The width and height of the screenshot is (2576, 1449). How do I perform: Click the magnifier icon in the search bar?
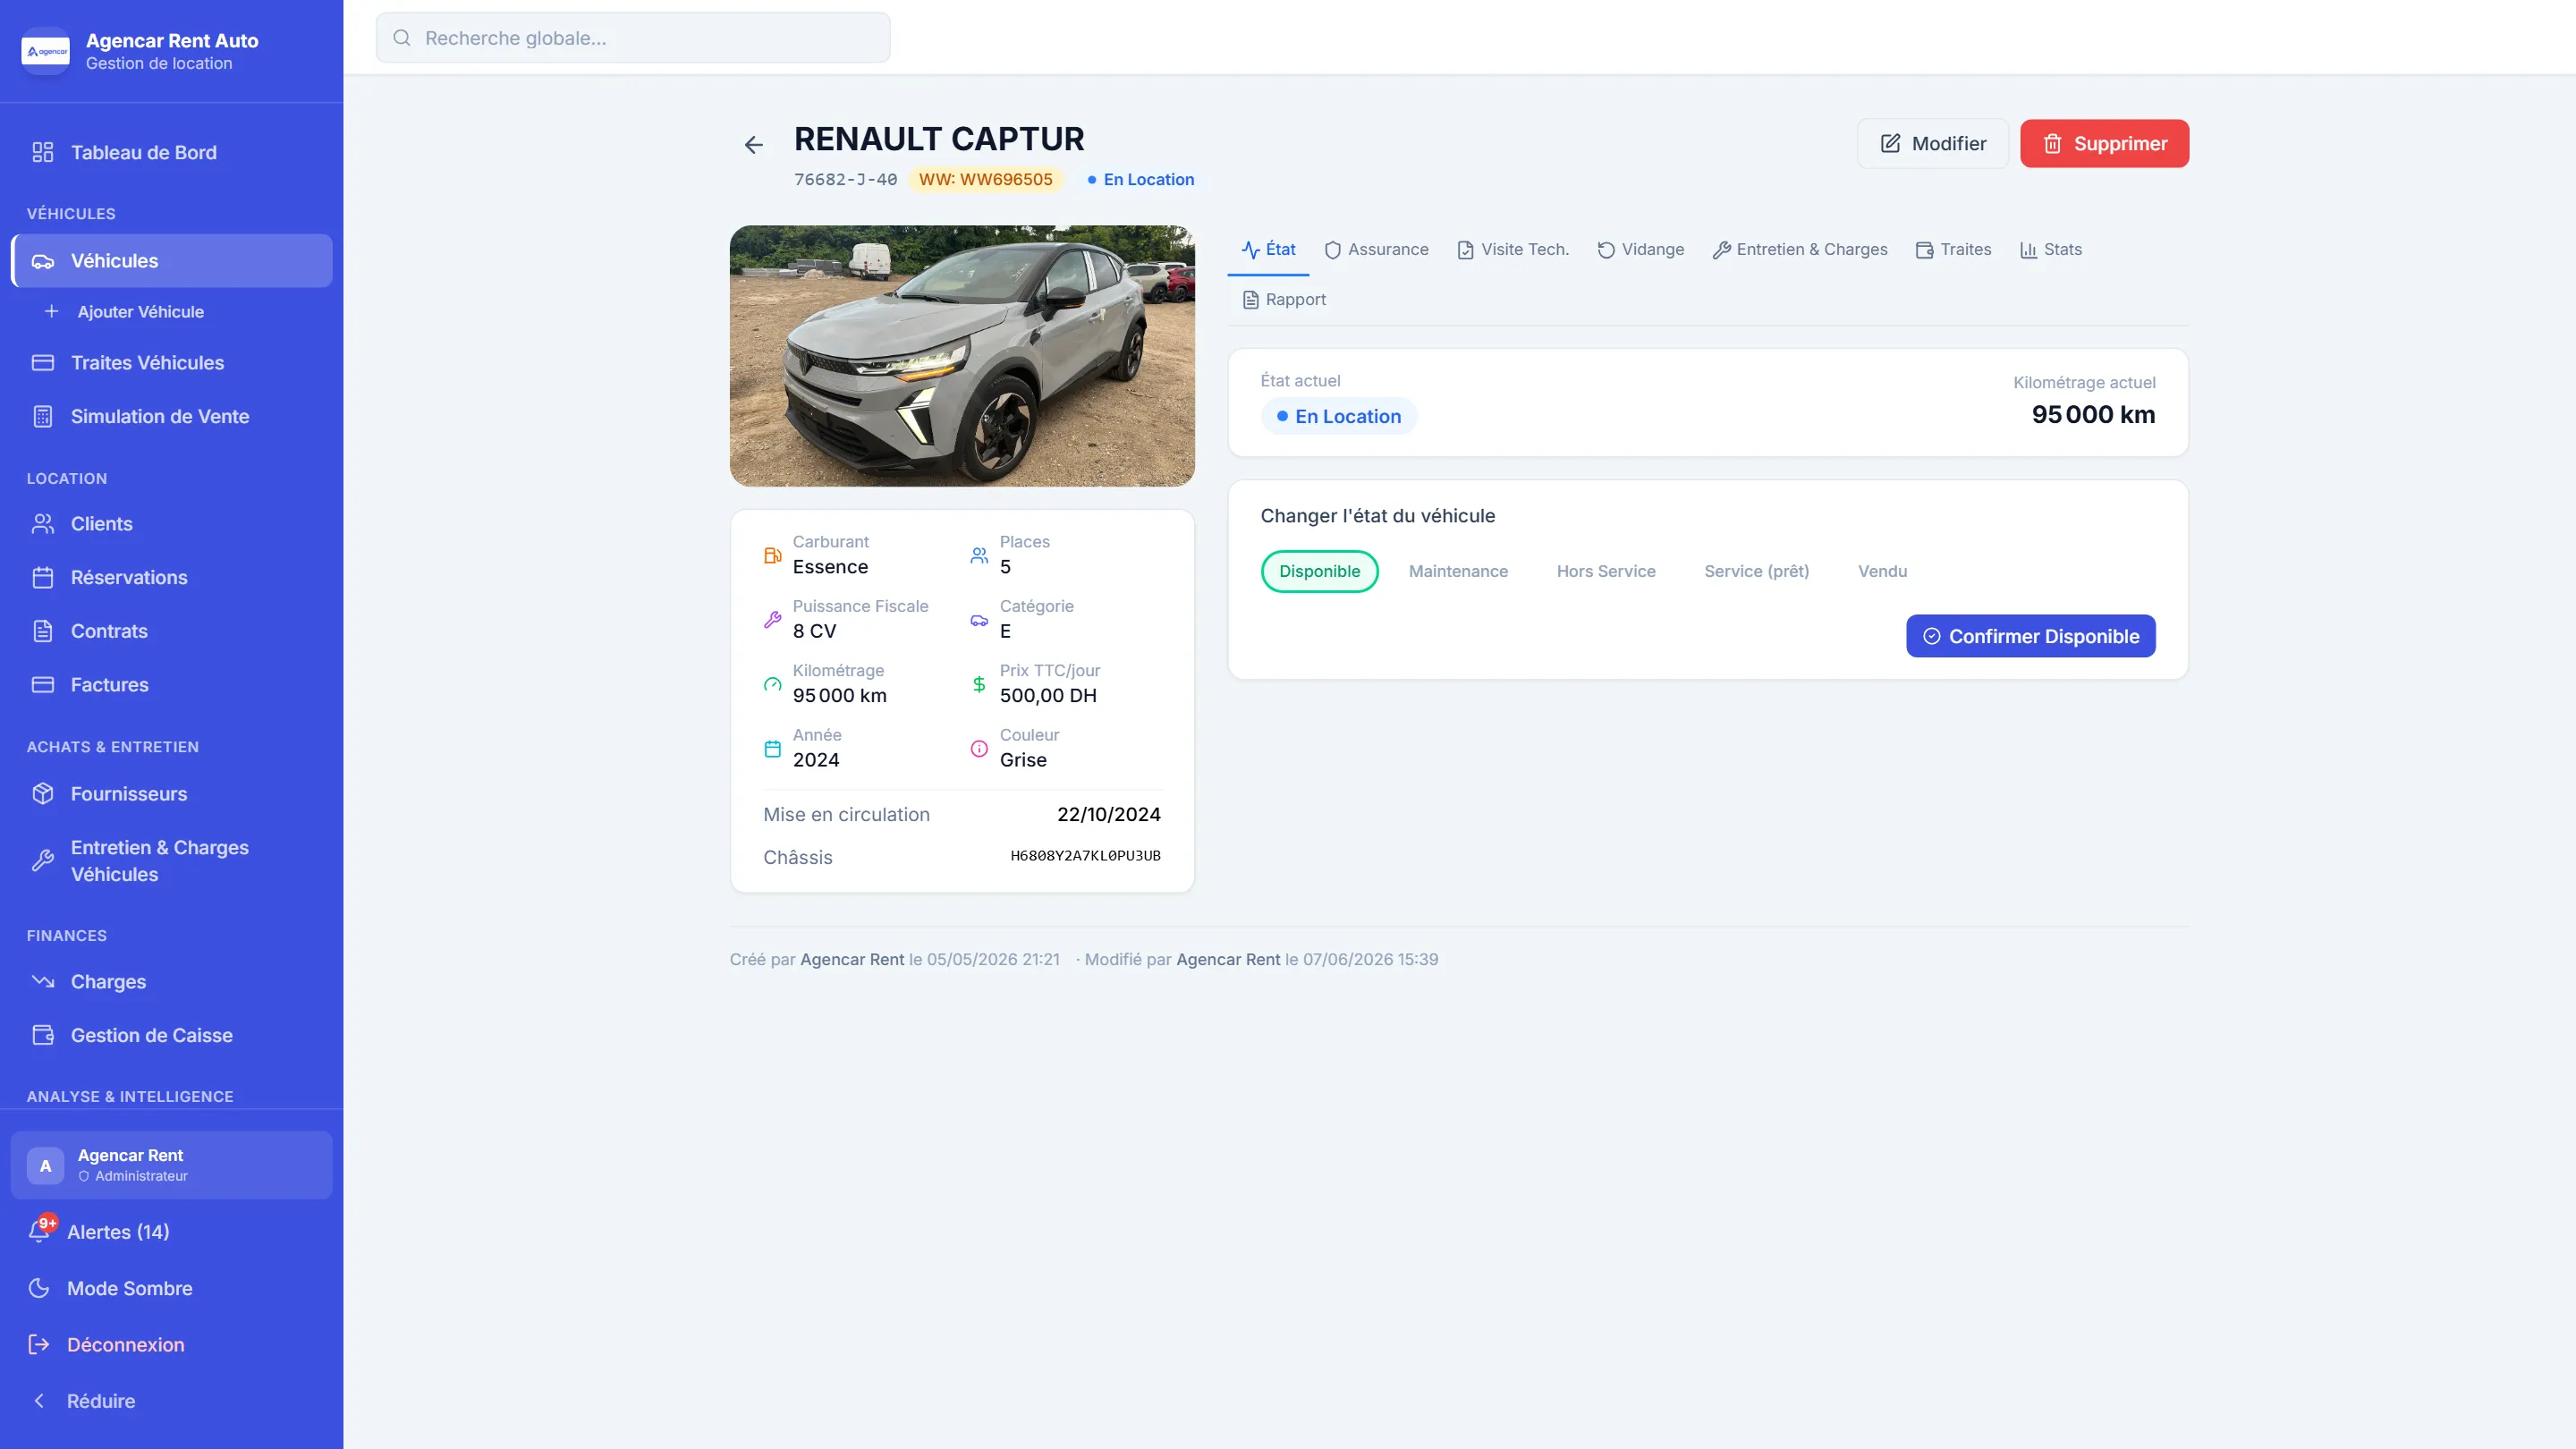(402, 38)
